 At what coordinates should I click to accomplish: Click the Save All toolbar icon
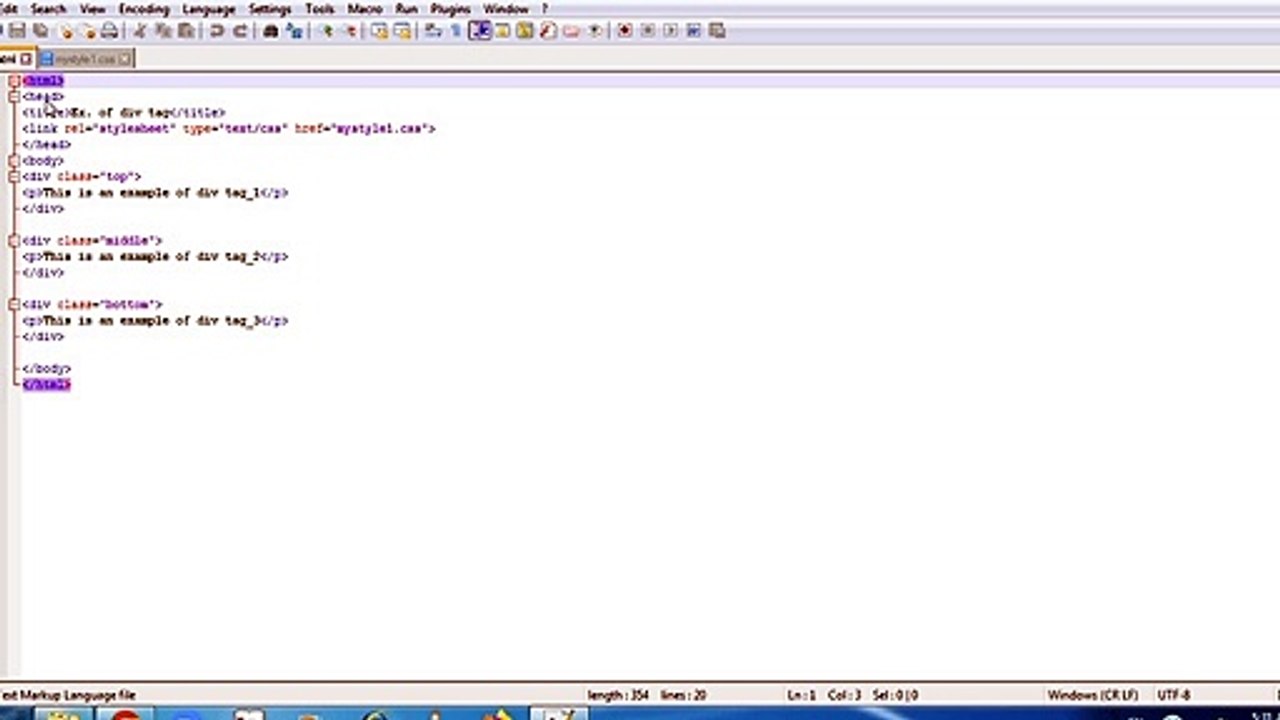pos(40,31)
